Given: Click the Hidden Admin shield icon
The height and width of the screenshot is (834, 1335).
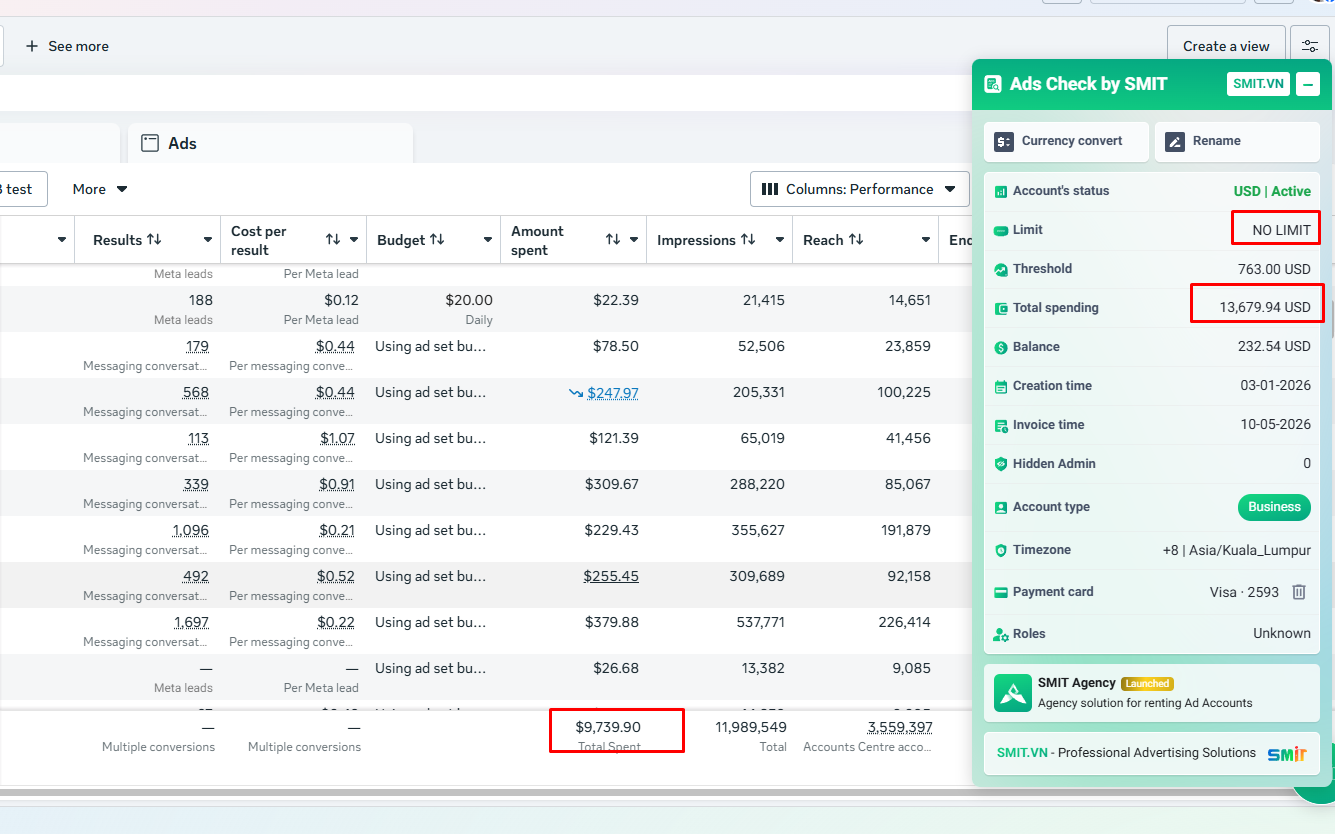Looking at the screenshot, I should pyautogui.click(x=1001, y=464).
